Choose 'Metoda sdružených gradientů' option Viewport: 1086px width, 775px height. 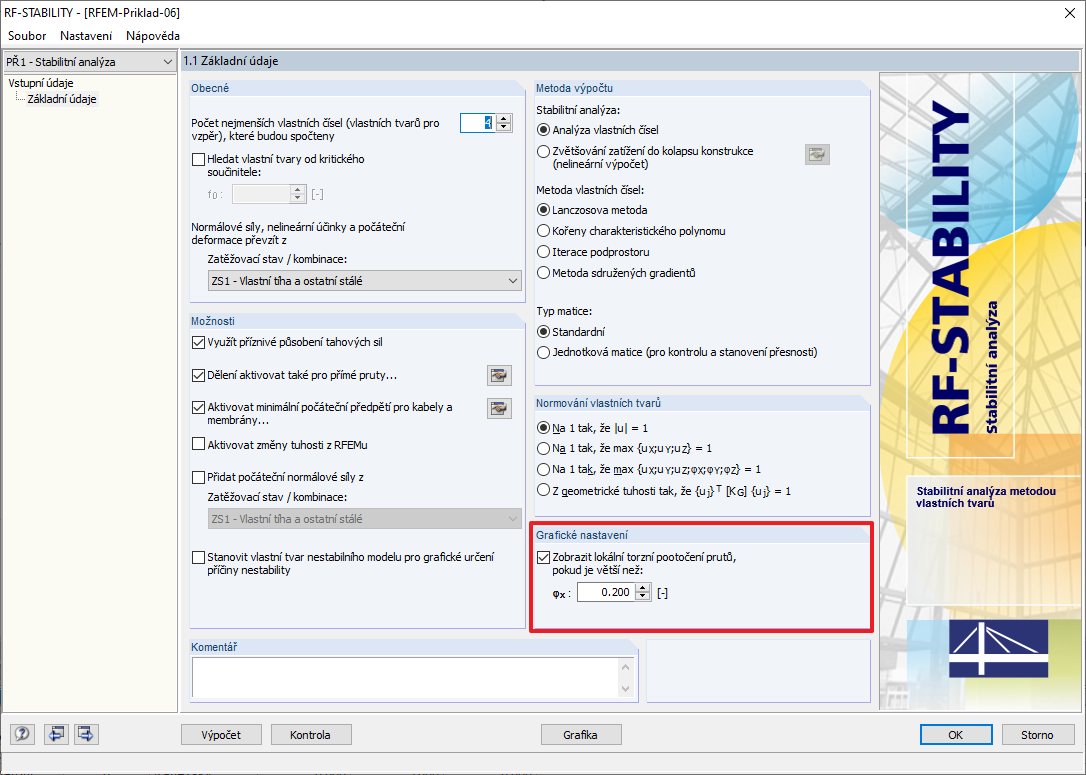[x=544, y=273]
